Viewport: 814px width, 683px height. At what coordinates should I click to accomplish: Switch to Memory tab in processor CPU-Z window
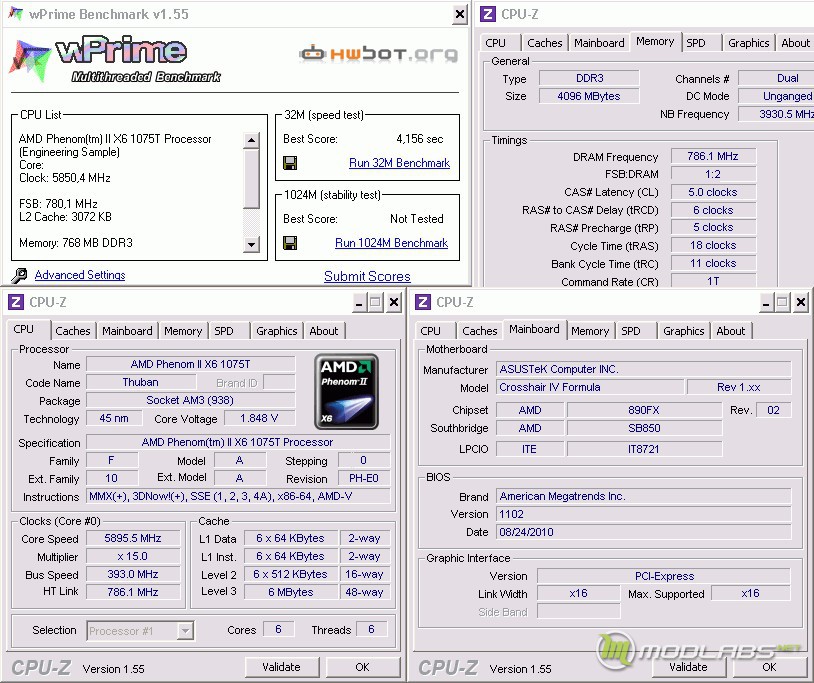183,331
